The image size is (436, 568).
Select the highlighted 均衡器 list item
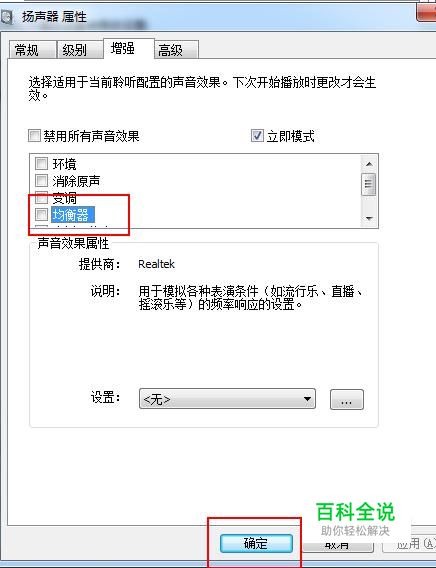(73, 214)
